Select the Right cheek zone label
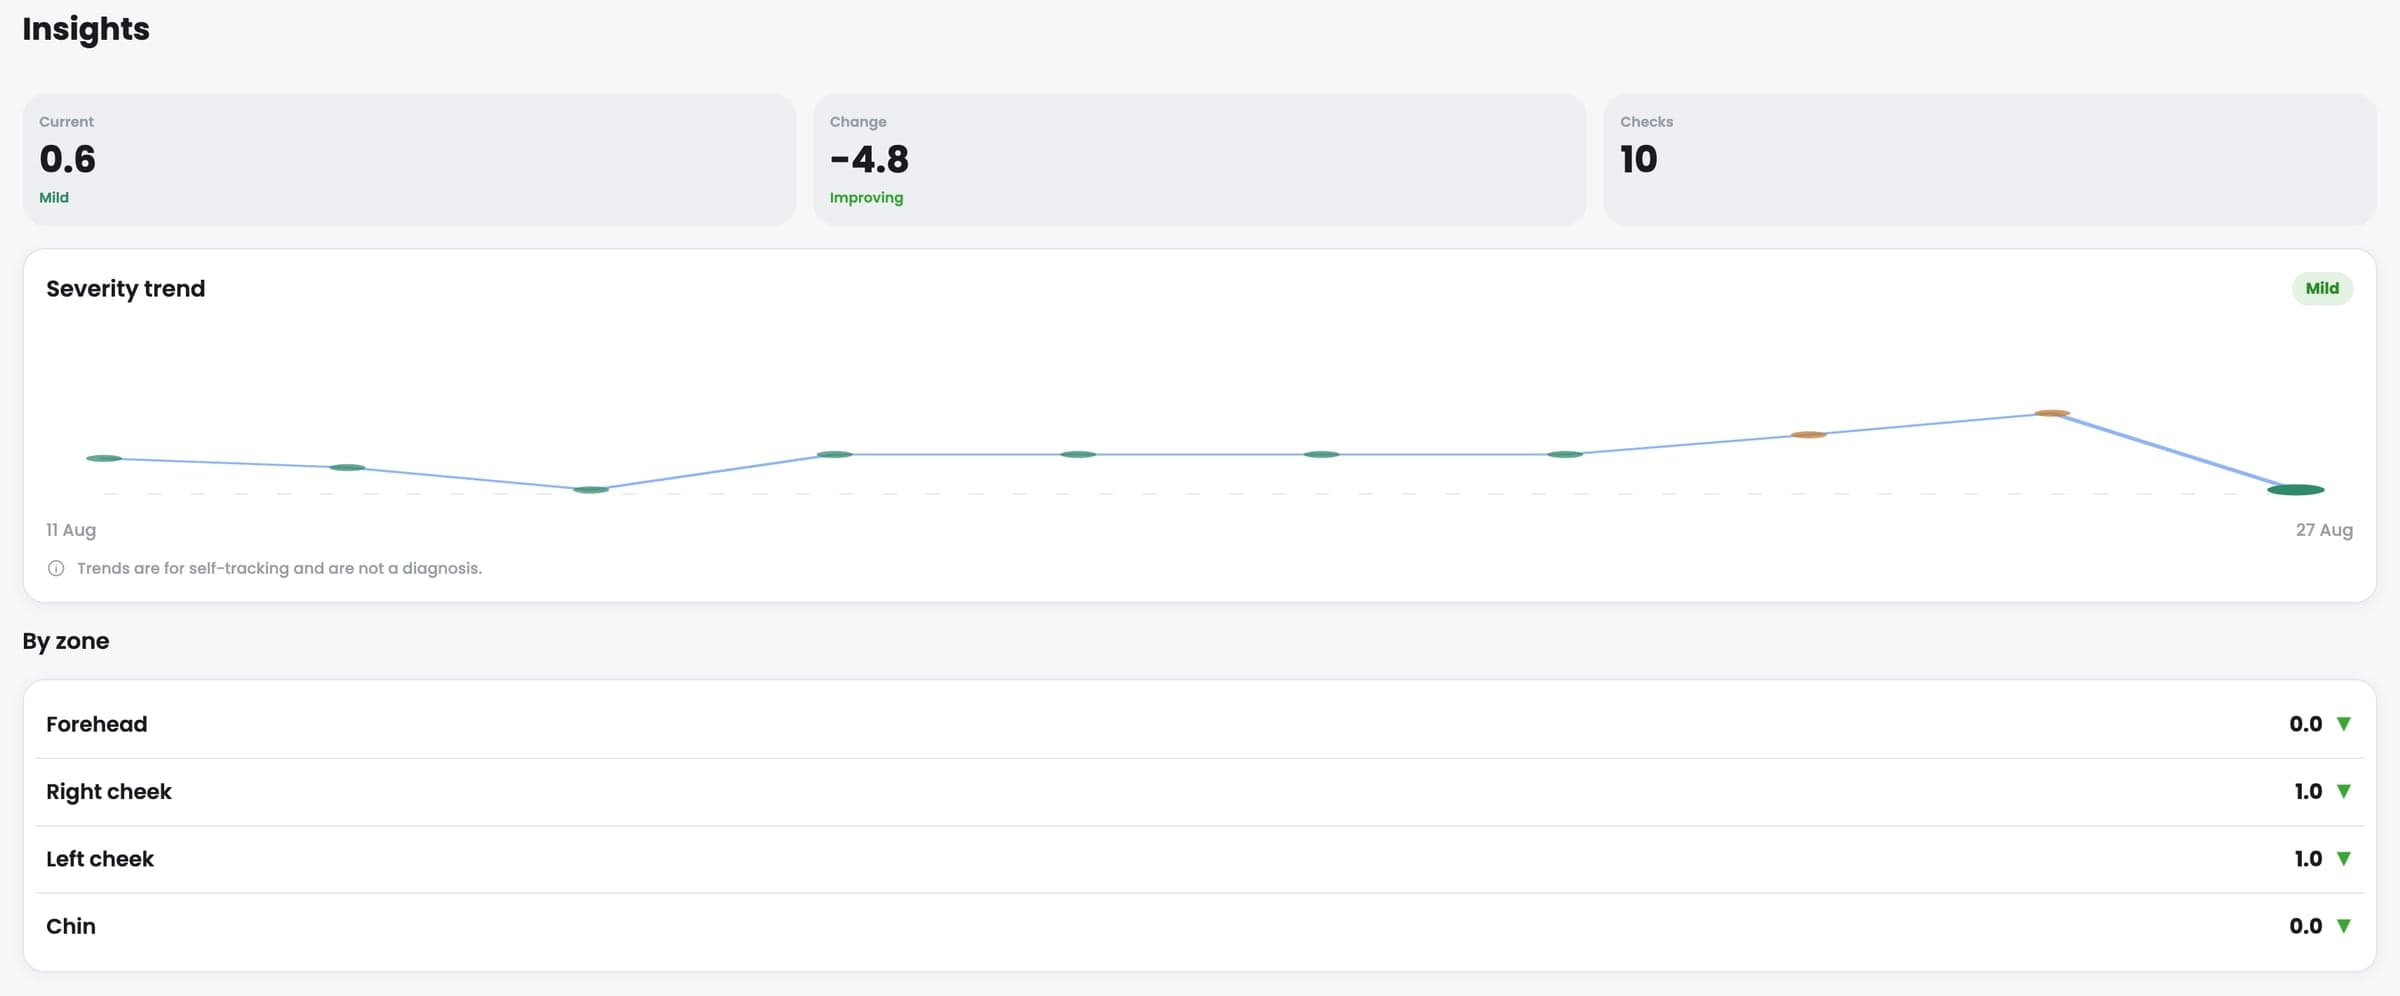Screen dimensions: 2400x996 (x=109, y=791)
